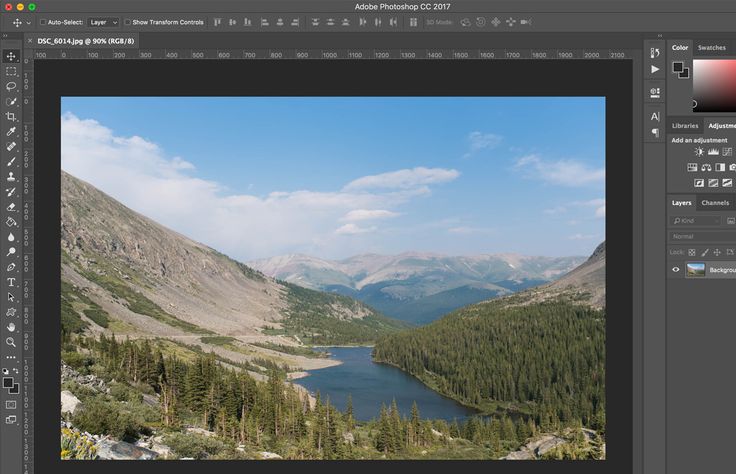
Task: Change the screen mode
Action: 11,420
